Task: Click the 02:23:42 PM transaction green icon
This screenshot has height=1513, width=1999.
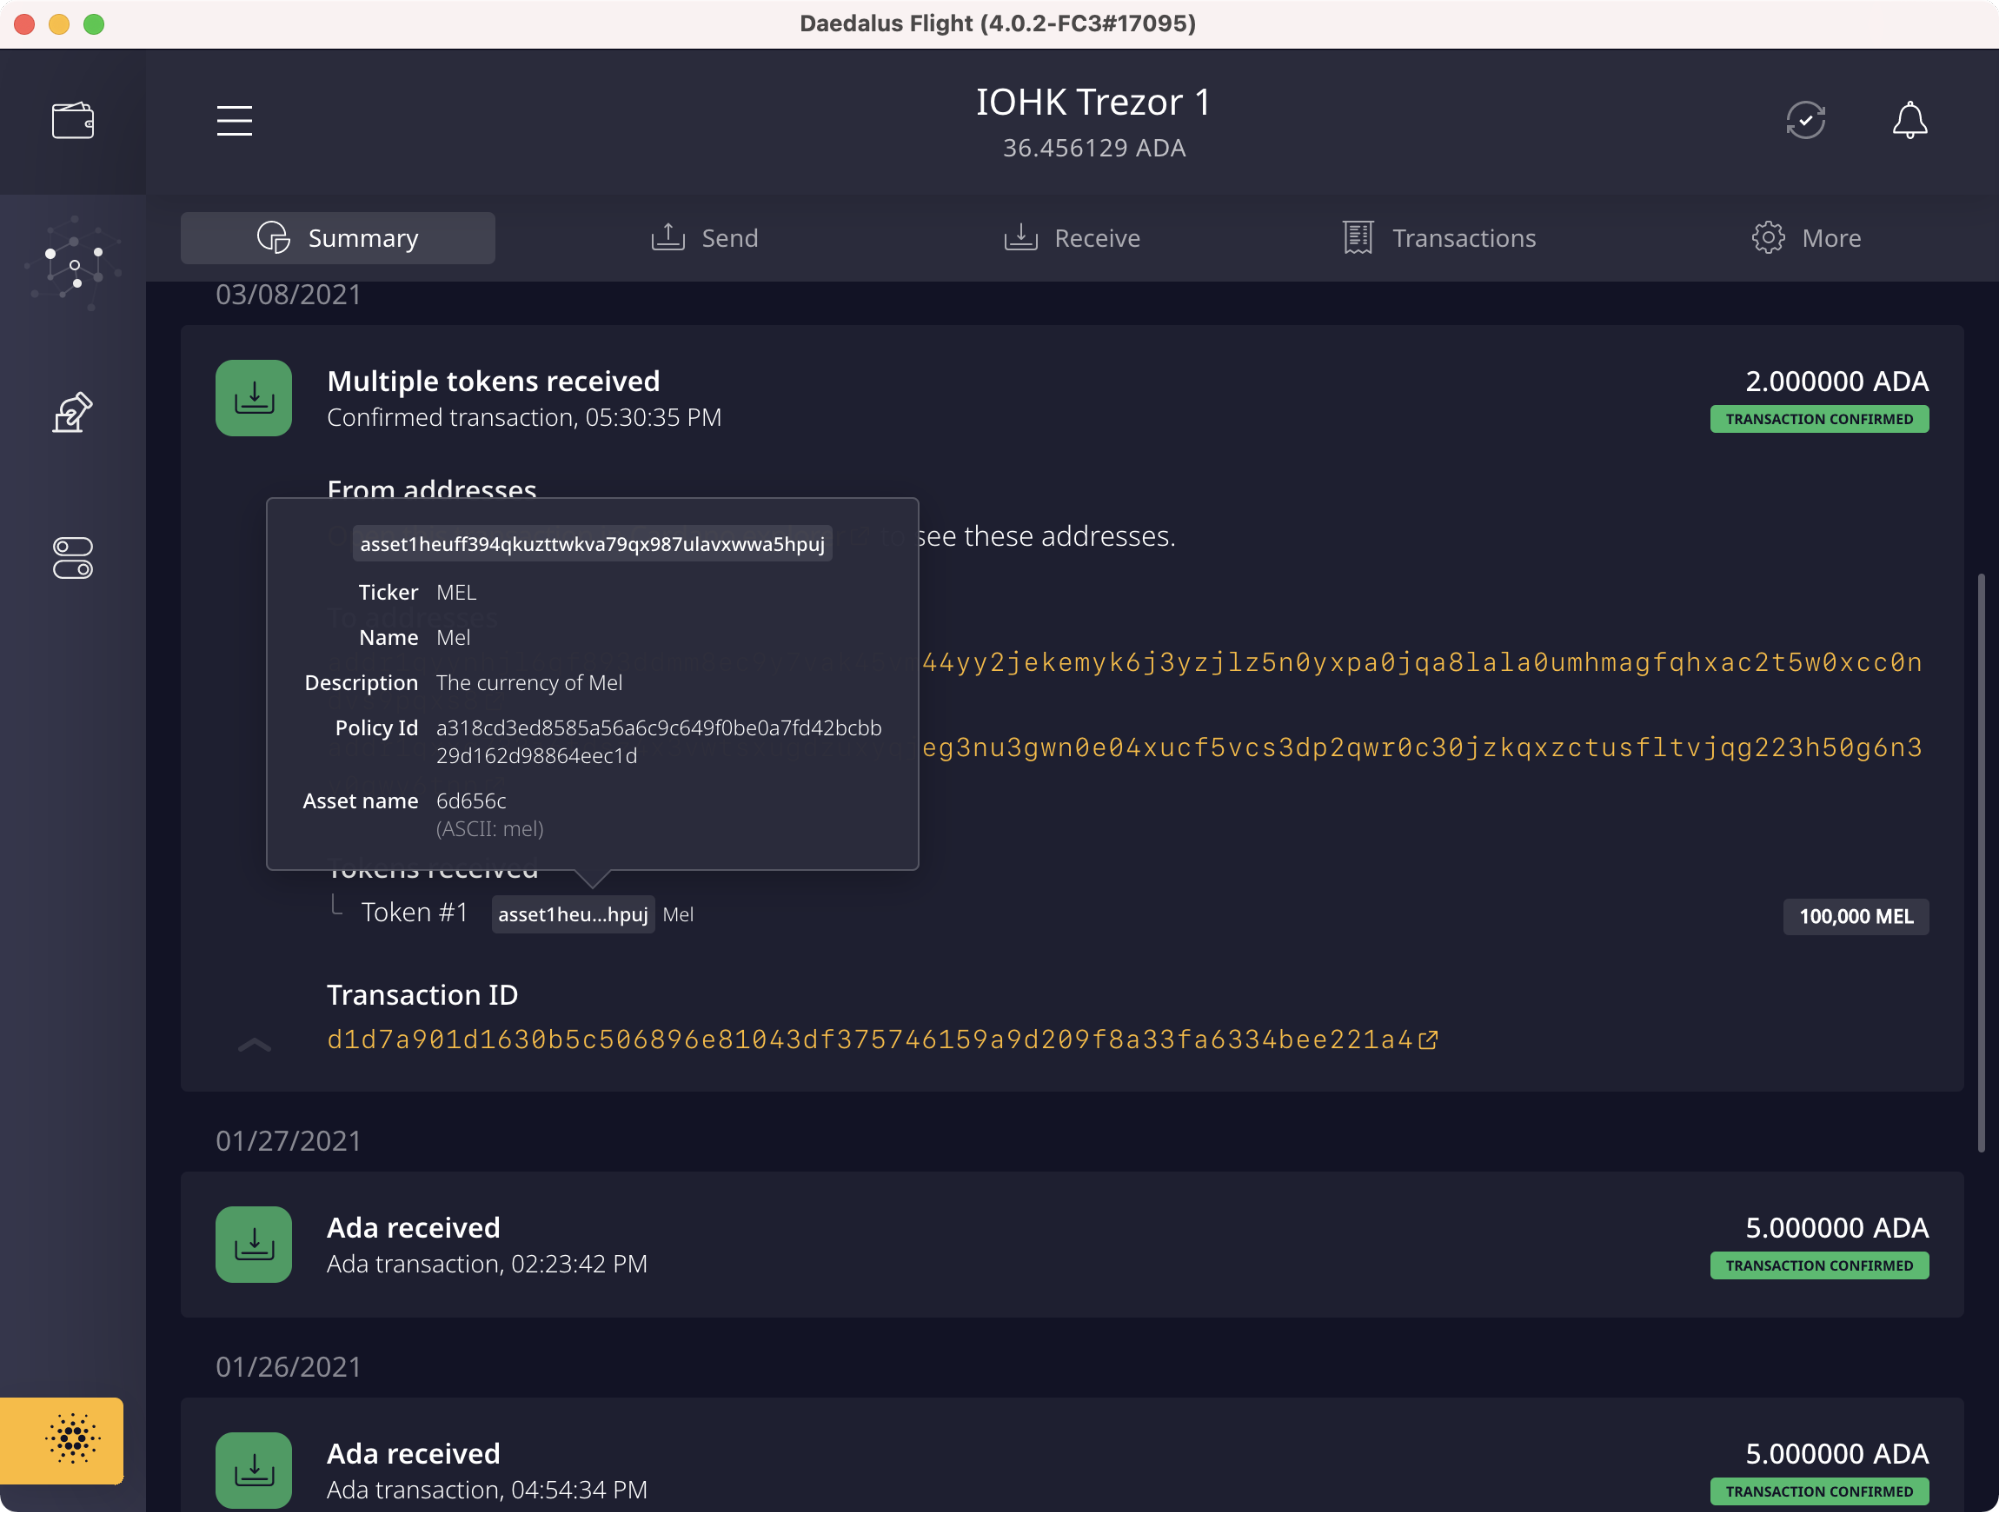Action: point(254,1245)
